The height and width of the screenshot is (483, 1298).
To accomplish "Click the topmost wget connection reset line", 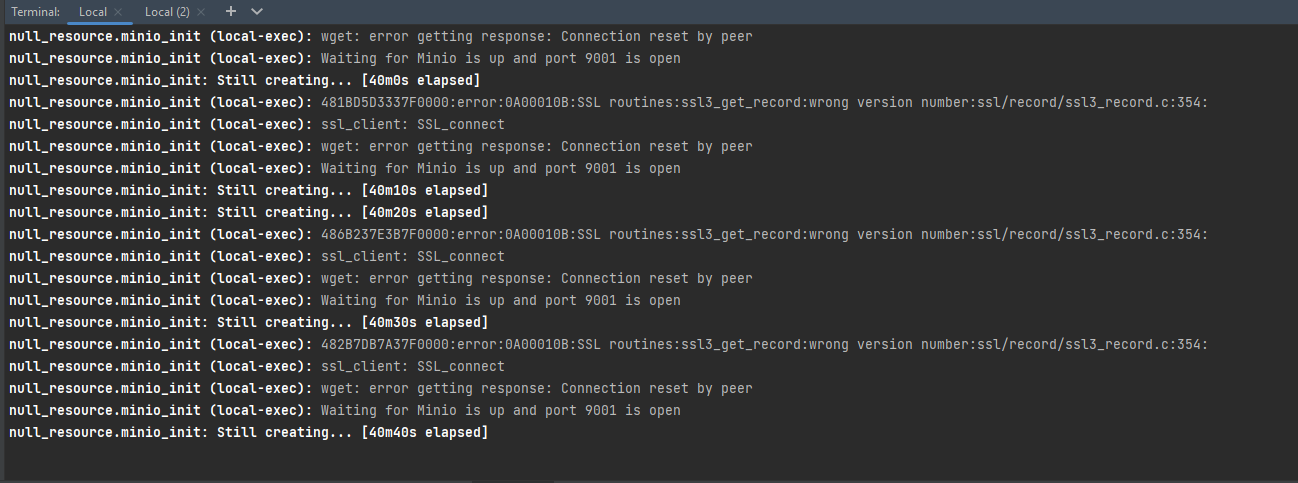I will click(x=380, y=36).
